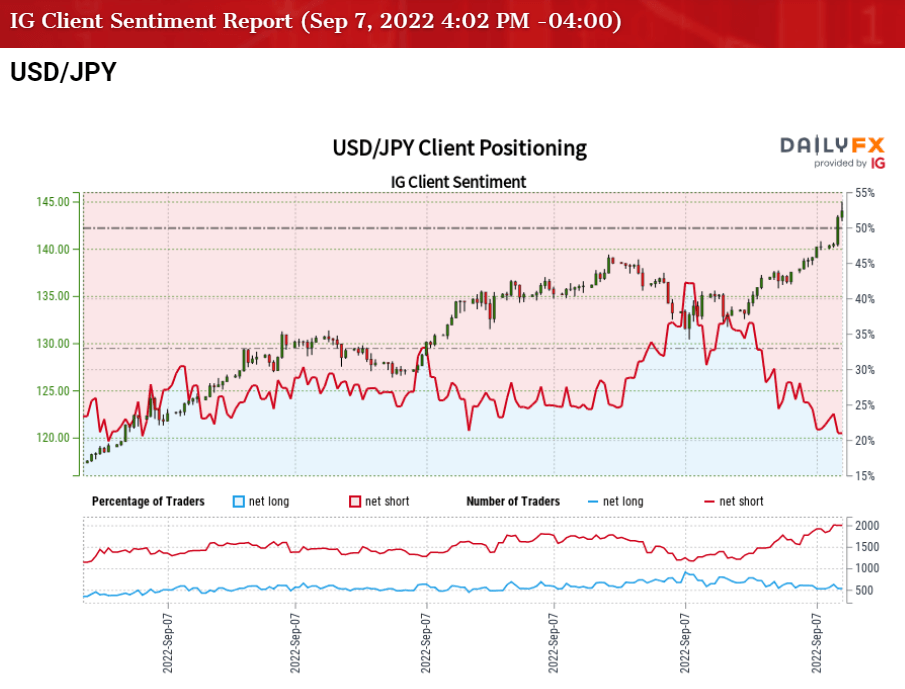The width and height of the screenshot is (905, 689).
Task: Click the net short percentage peak near 42%
Action: click(689, 283)
